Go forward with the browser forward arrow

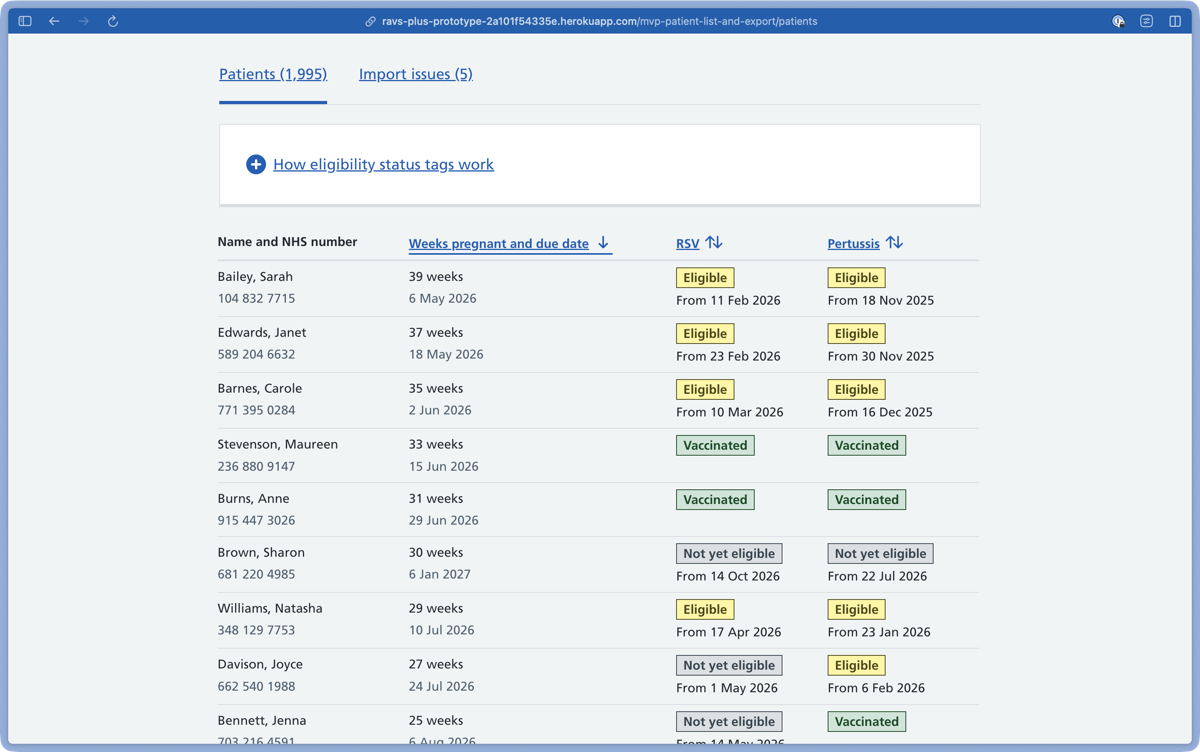tap(84, 21)
